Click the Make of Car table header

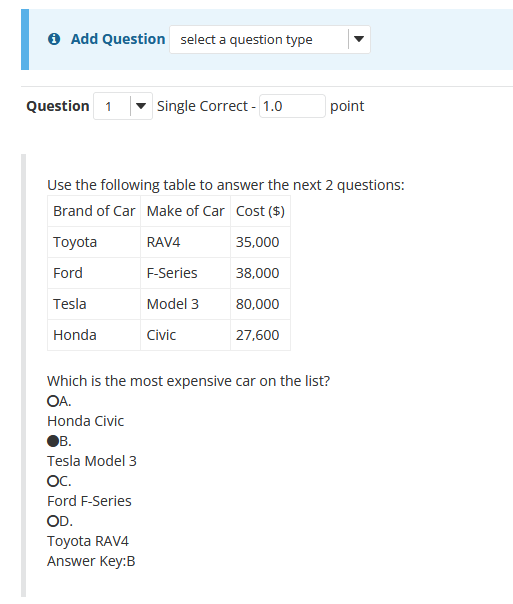click(185, 211)
